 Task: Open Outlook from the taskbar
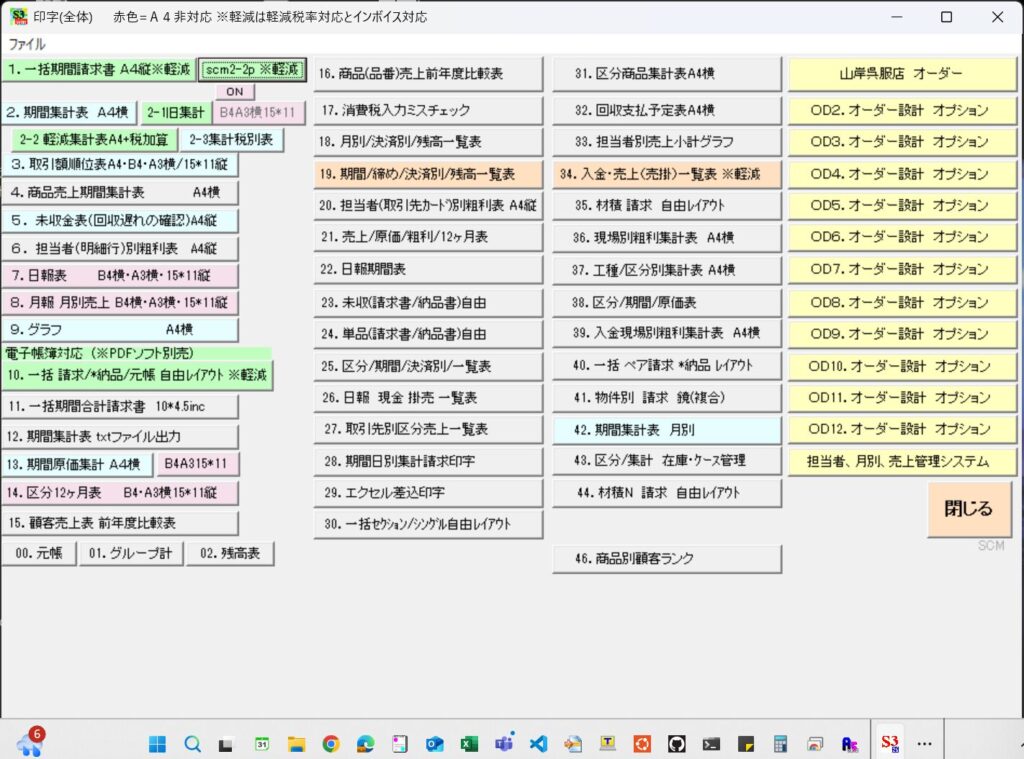(x=434, y=743)
